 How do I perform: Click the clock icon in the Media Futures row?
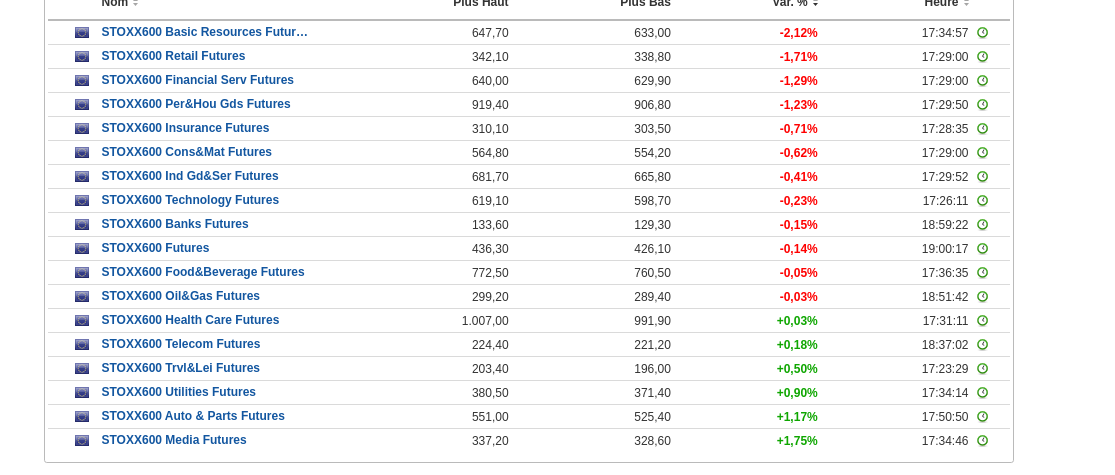pos(982,441)
